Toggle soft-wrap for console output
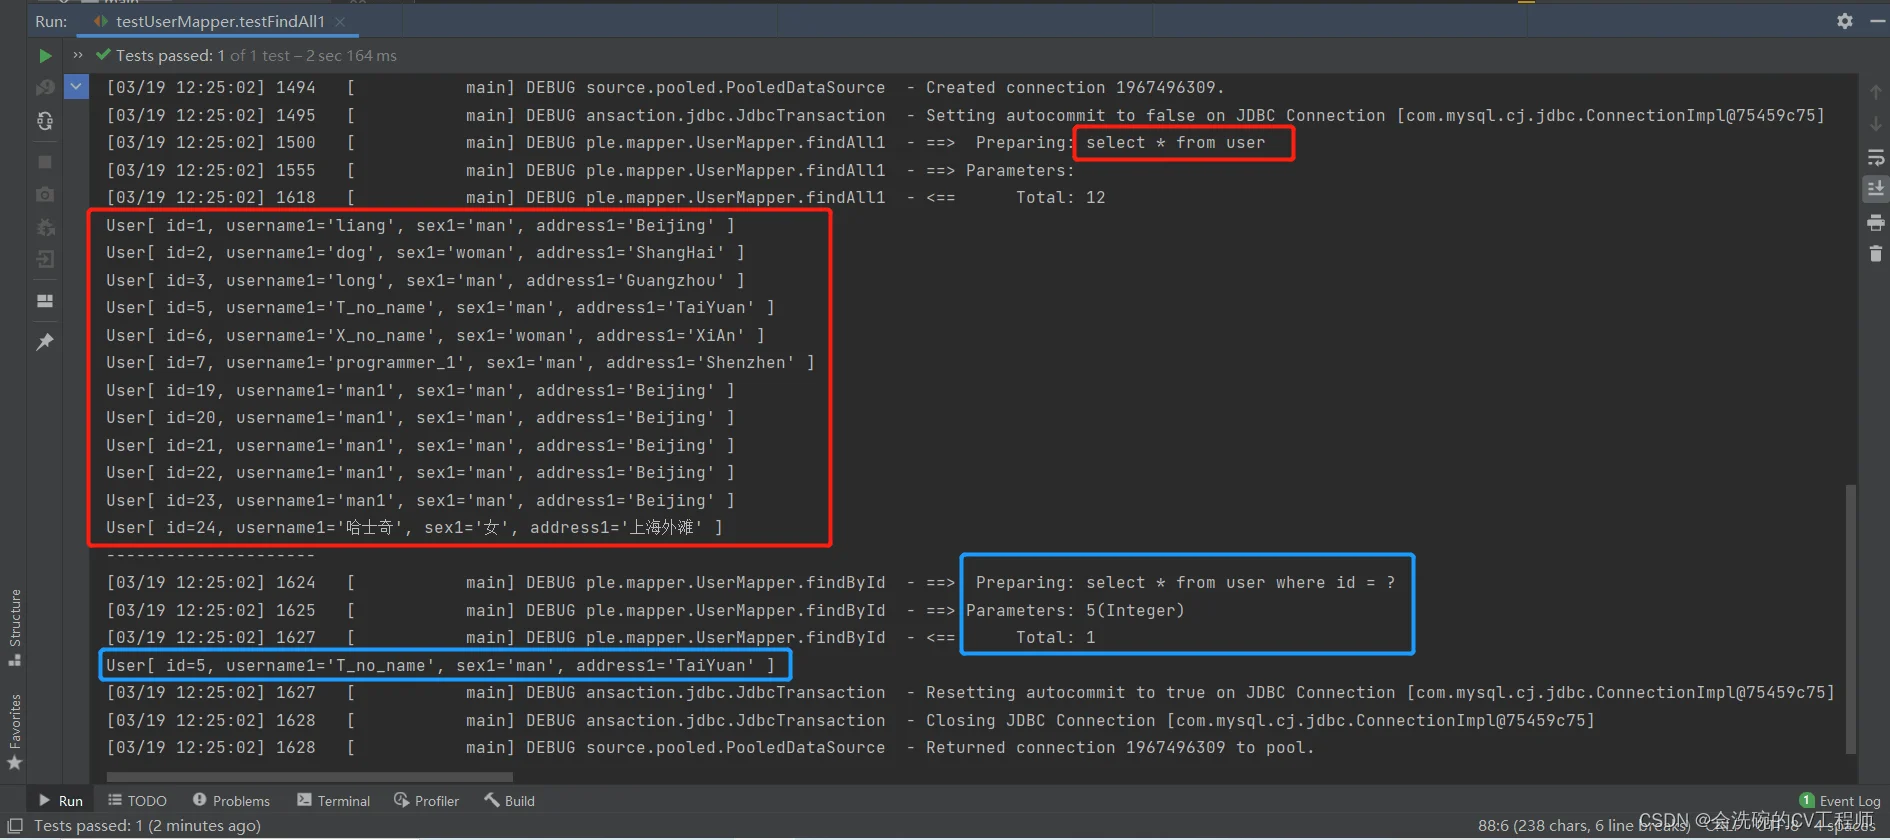Image resolution: width=1890 pixels, height=840 pixels. click(1875, 158)
